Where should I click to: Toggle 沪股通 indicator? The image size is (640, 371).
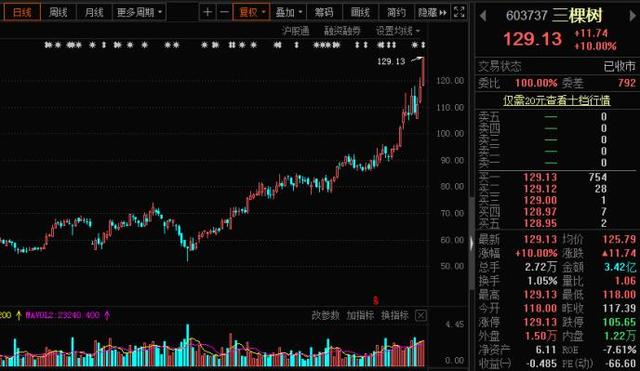coord(296,31)
